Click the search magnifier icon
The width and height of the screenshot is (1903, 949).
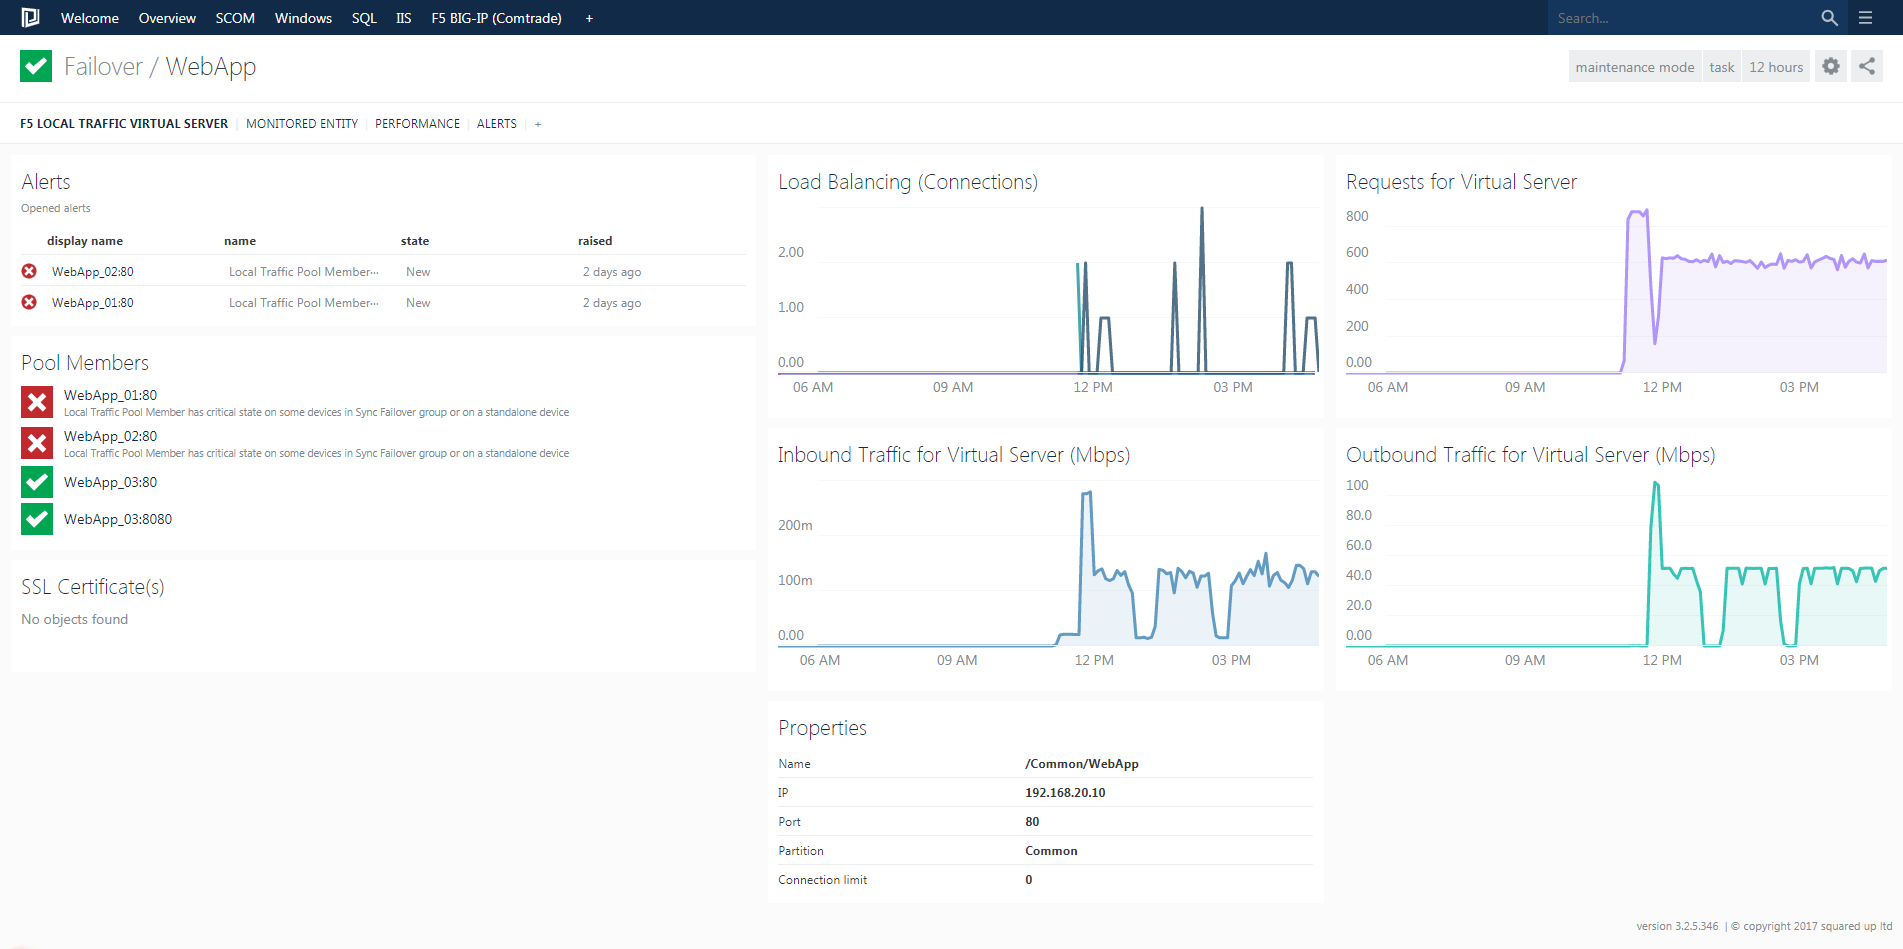point(1829,17)
